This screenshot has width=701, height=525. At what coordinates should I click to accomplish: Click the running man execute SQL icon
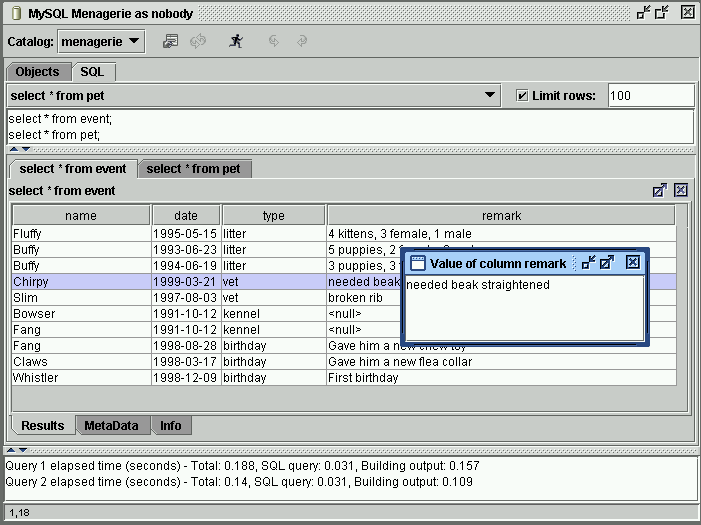(x=236, y=41)
